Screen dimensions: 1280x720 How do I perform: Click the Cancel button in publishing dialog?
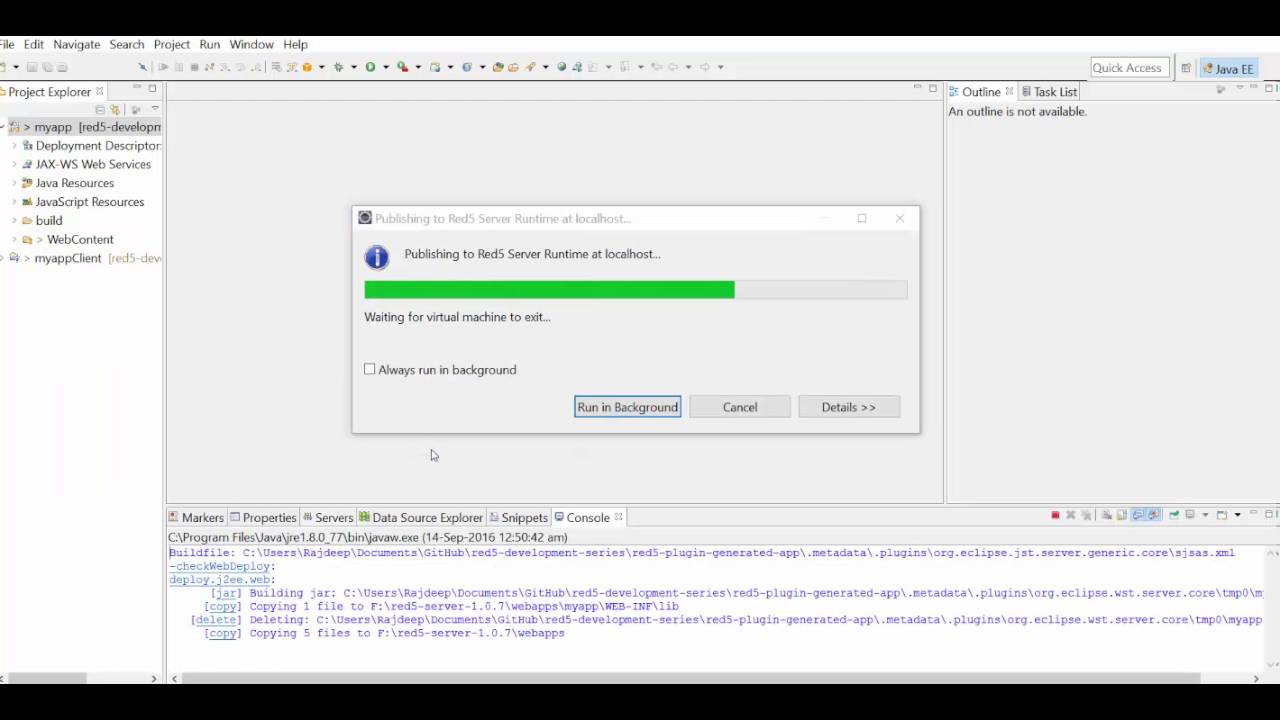pos(740,407)
